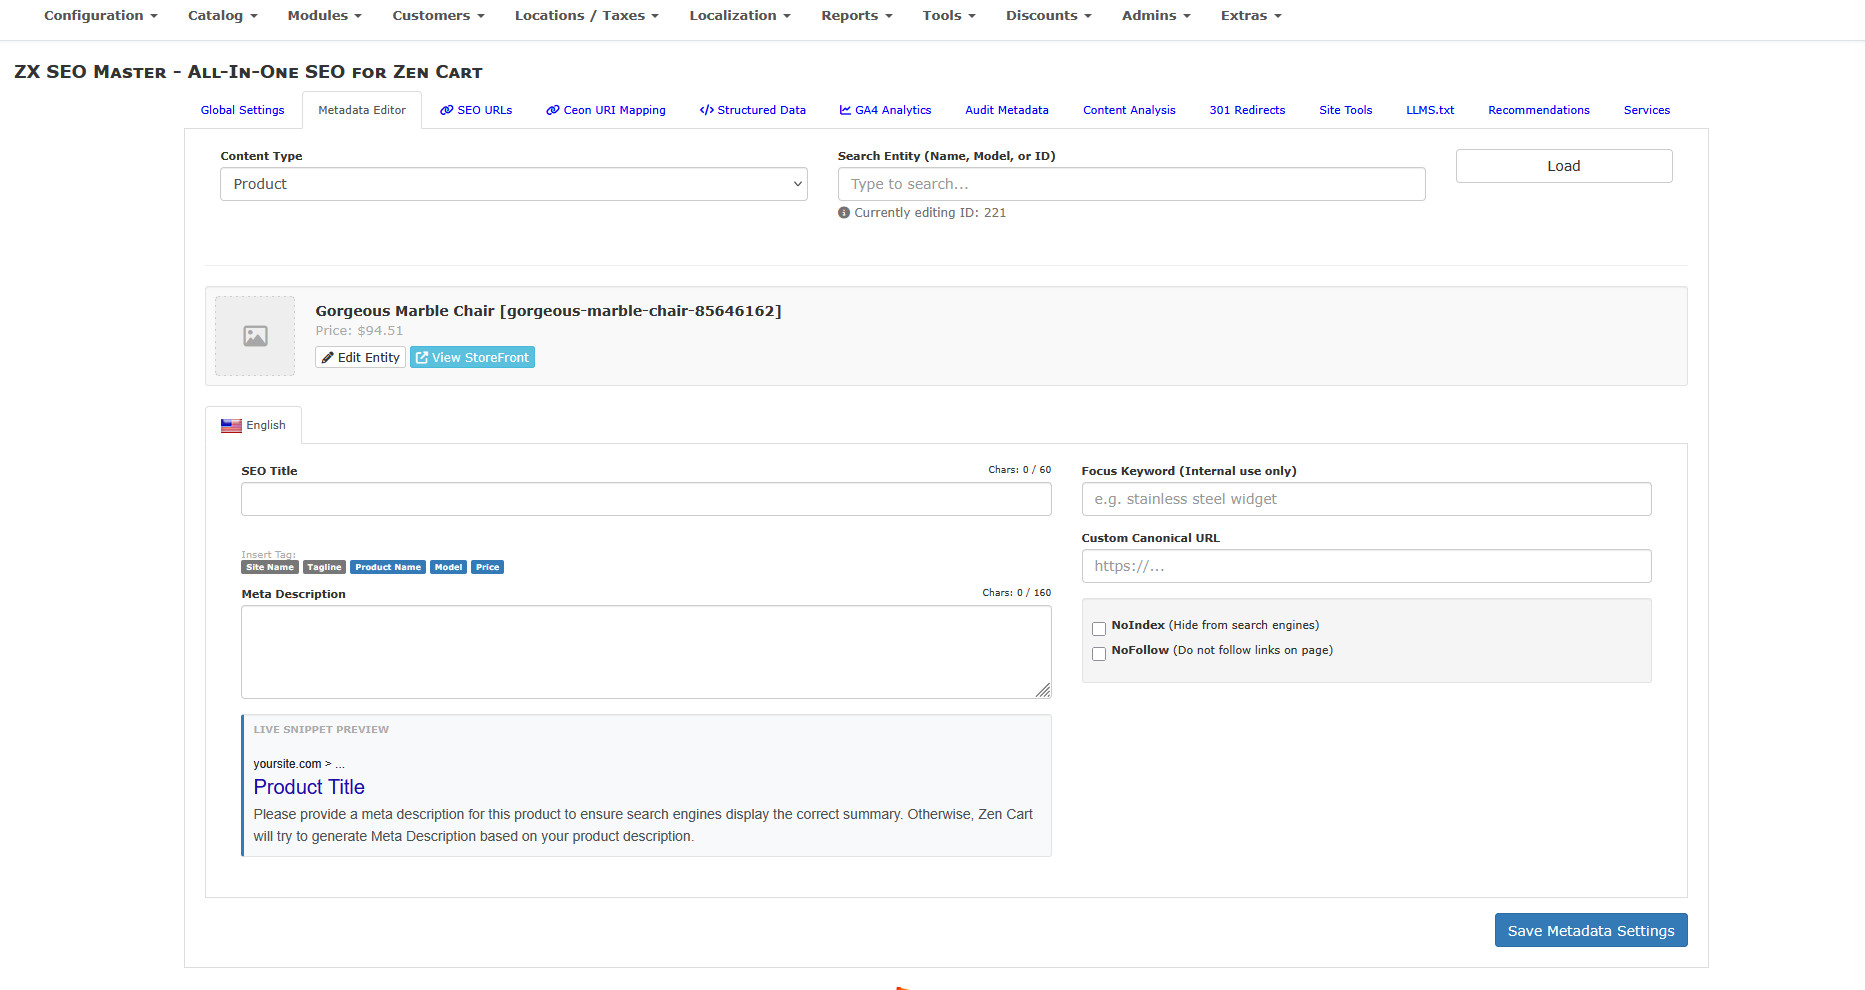Click the 'Price: $94.51' text

coord(359,331)
